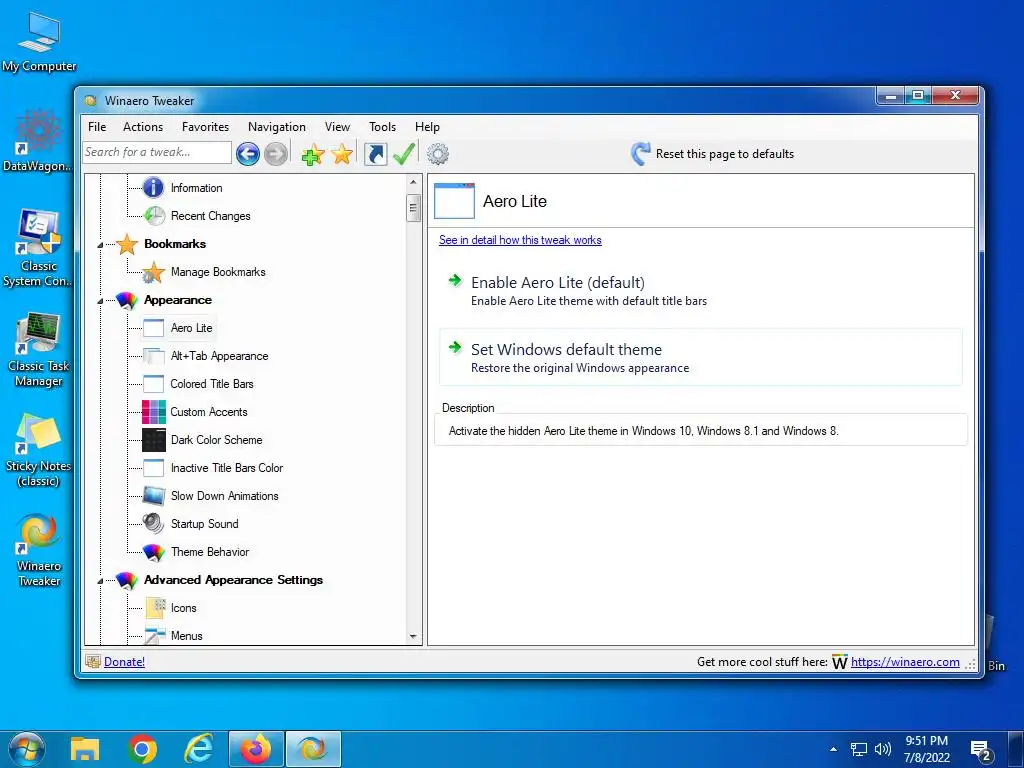This screenshot has height=768, width=1024.
Task: Click the Icons tree item icon
Action: [x=155, y=608]
